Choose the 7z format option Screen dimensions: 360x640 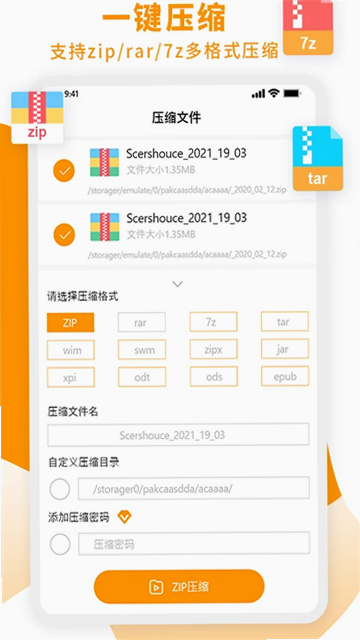click(213, 322)
